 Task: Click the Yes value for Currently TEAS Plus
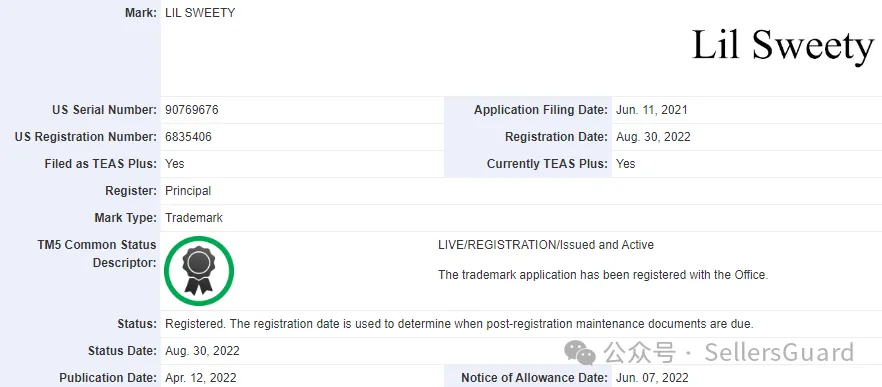click(626, 164)
